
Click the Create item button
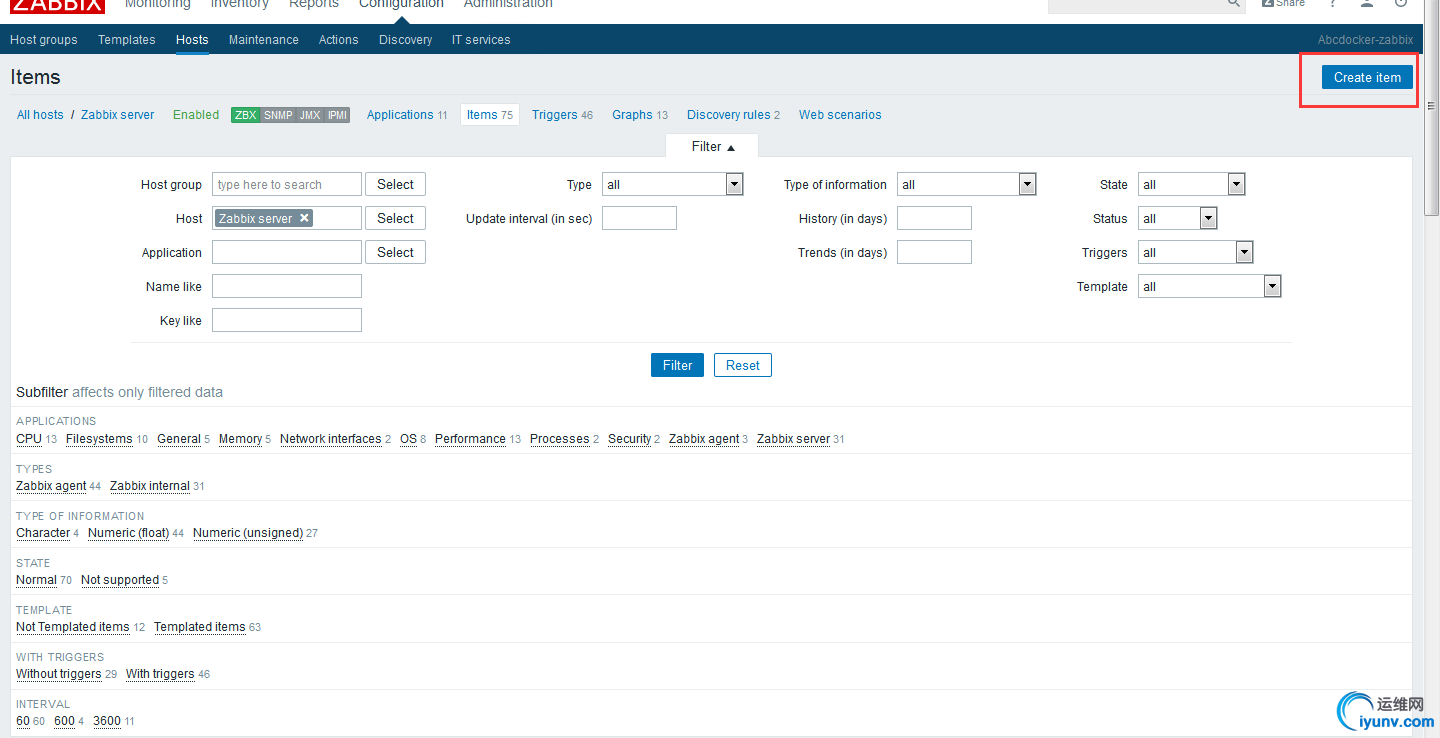(1367, 77)
